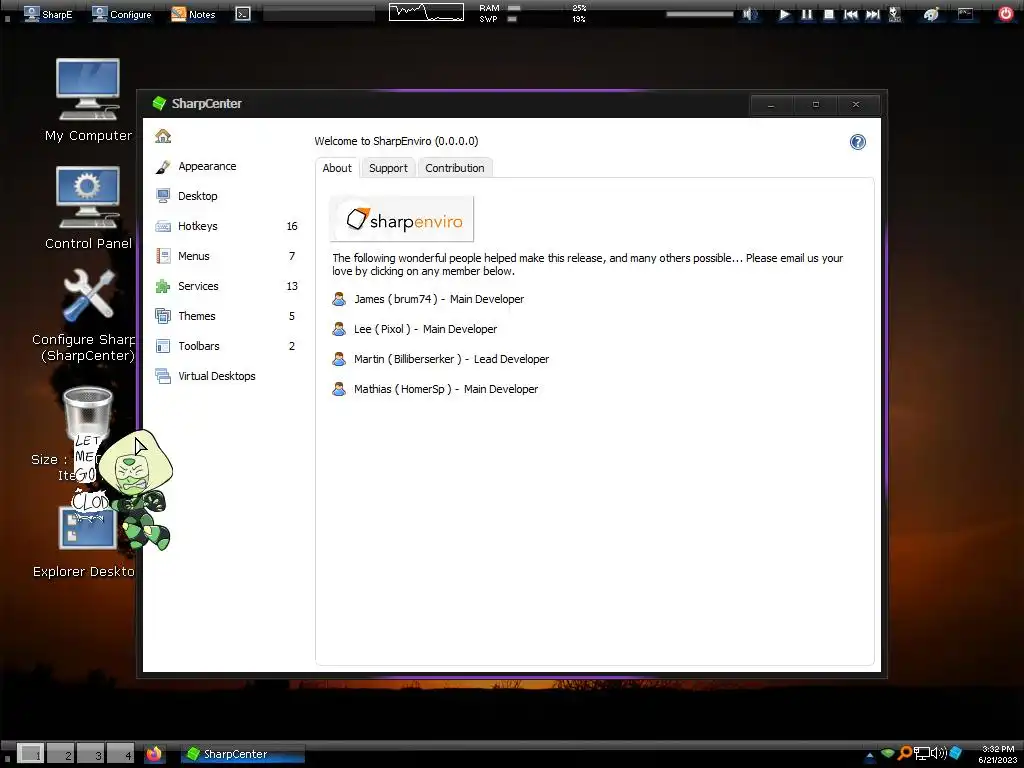Click the command prompt icon on top bar
Screen dimensions: 1024x768
tap(243, 14)
